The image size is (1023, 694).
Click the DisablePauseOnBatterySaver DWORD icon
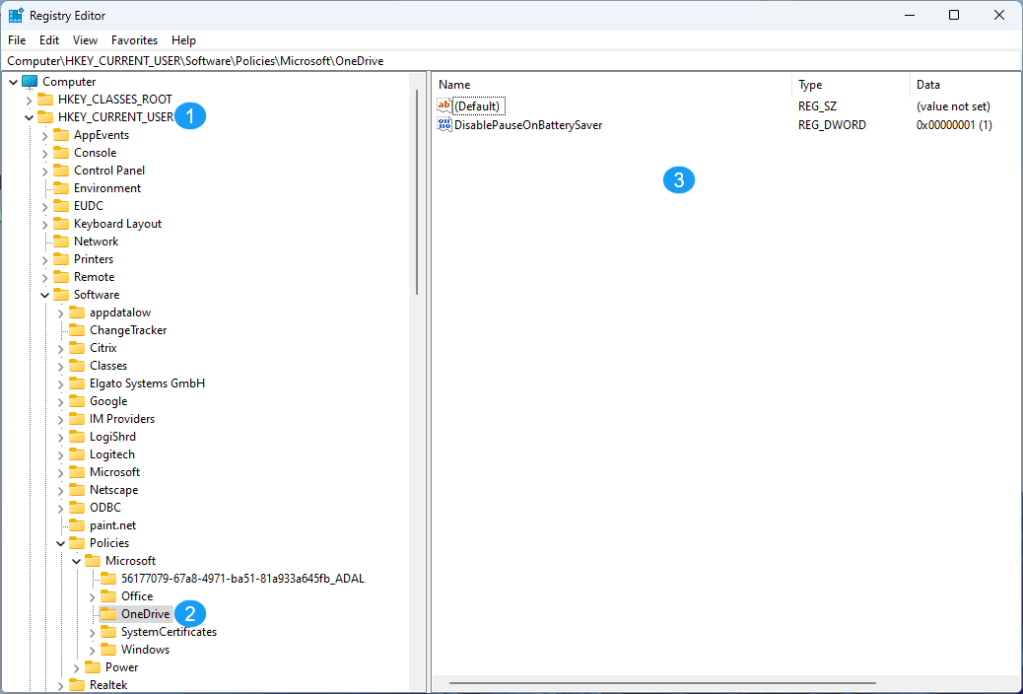tap(444, 124)
